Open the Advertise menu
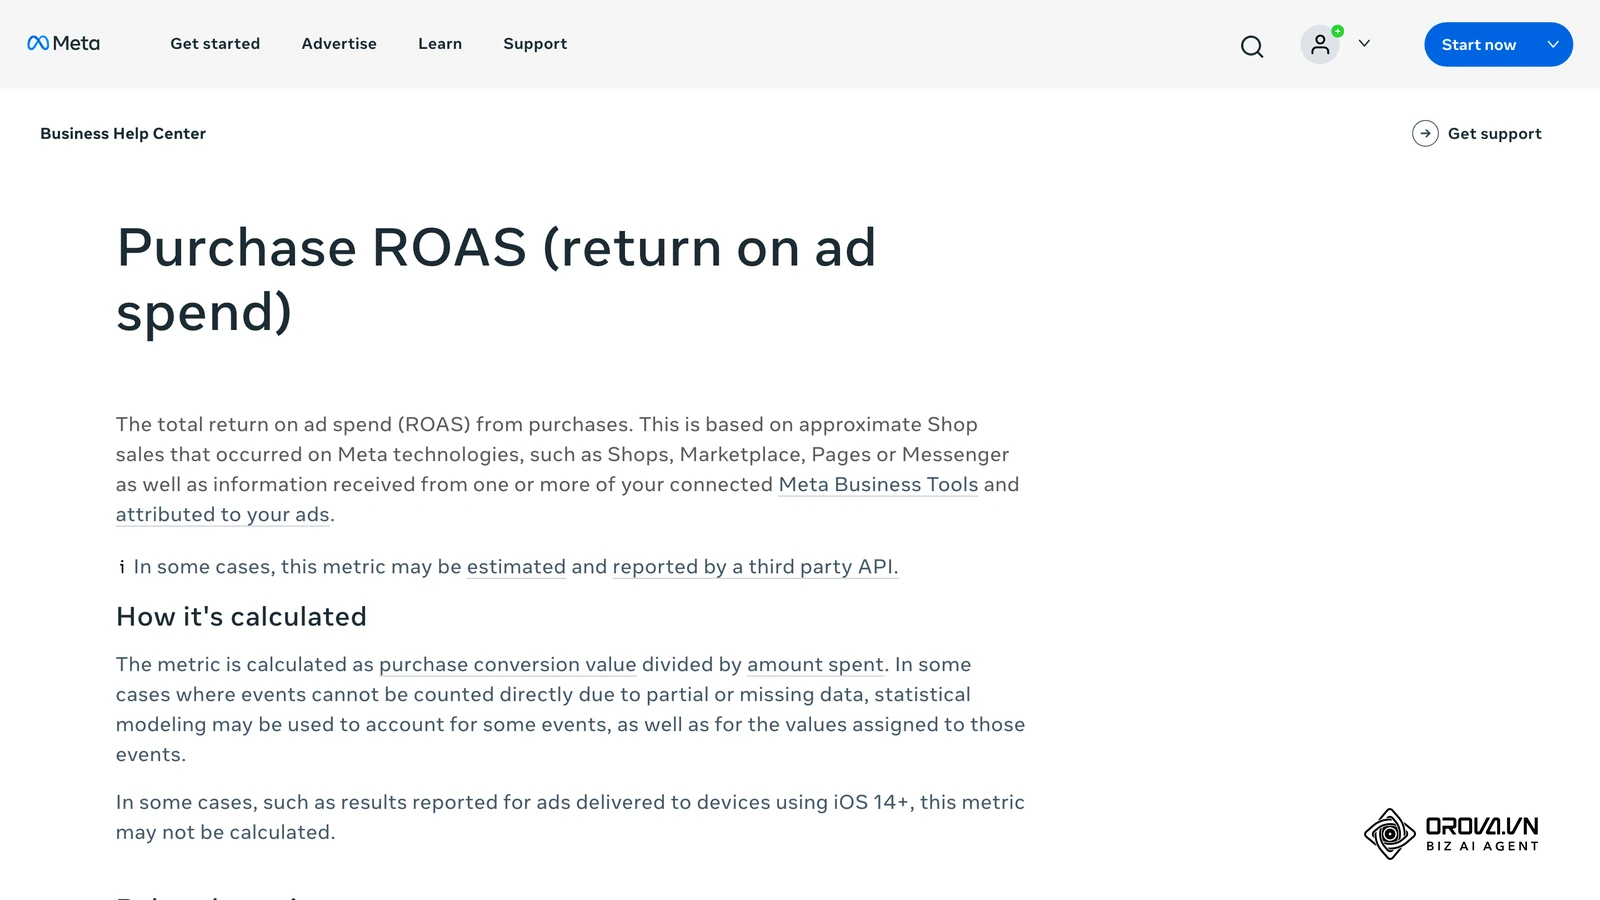Viewport: 1600px width, 900px height. (x=339, y=44)
